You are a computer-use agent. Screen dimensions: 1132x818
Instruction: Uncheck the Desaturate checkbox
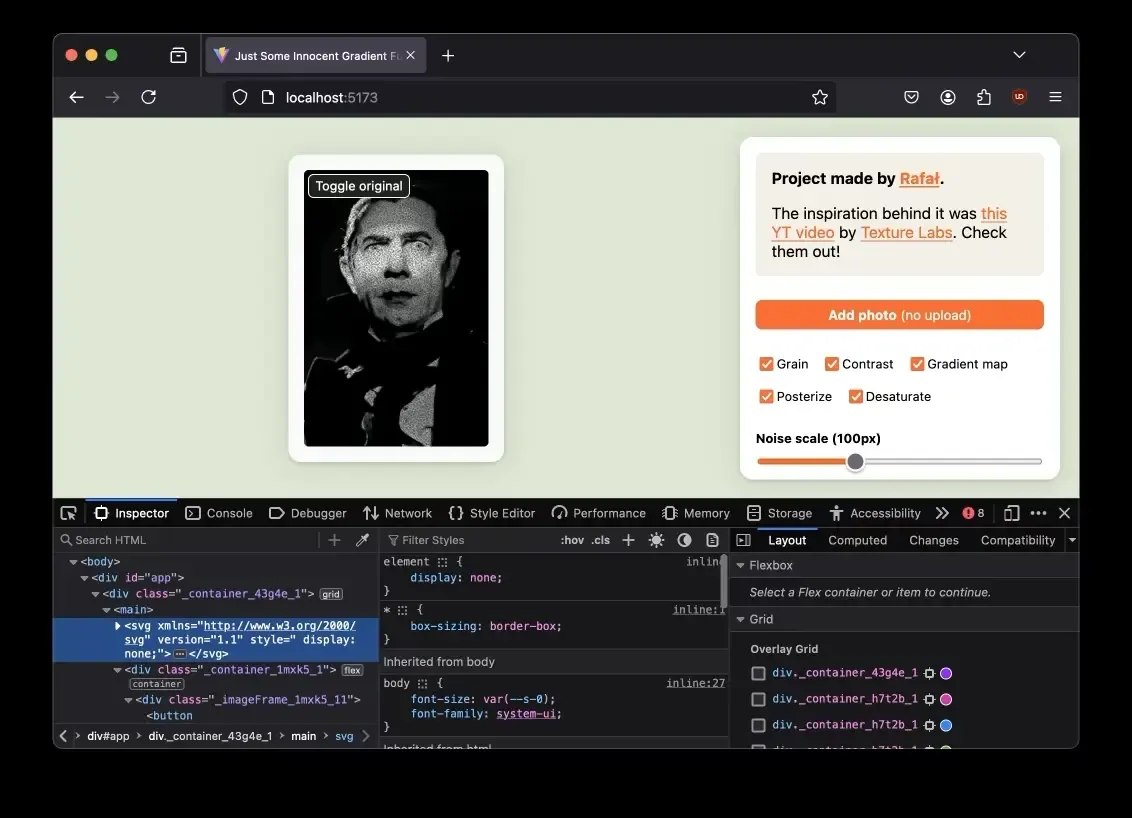coord(855,396)
